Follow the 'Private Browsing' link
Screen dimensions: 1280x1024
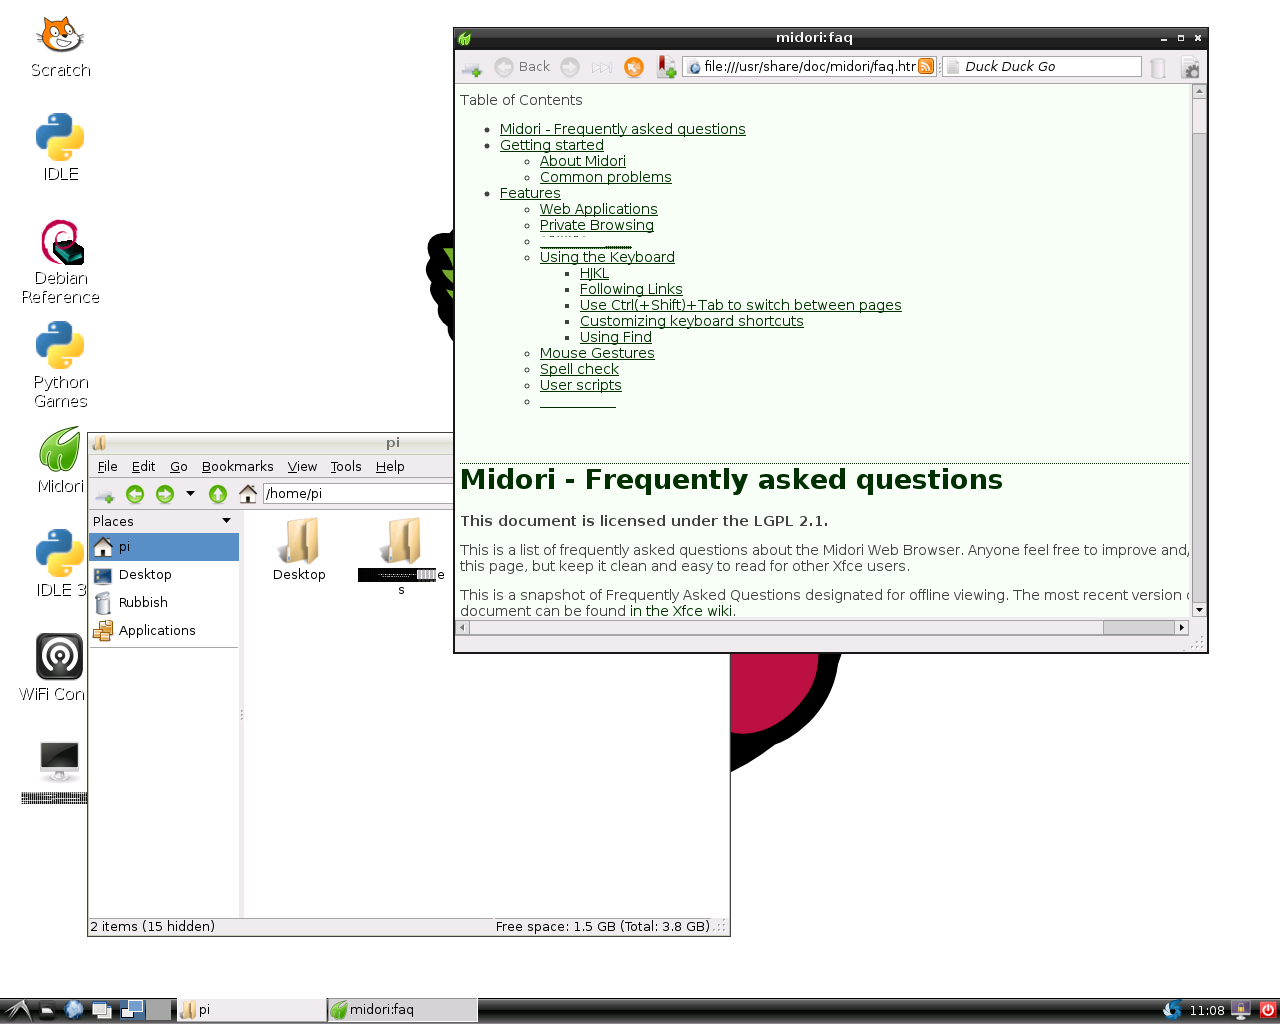(596, 225)
